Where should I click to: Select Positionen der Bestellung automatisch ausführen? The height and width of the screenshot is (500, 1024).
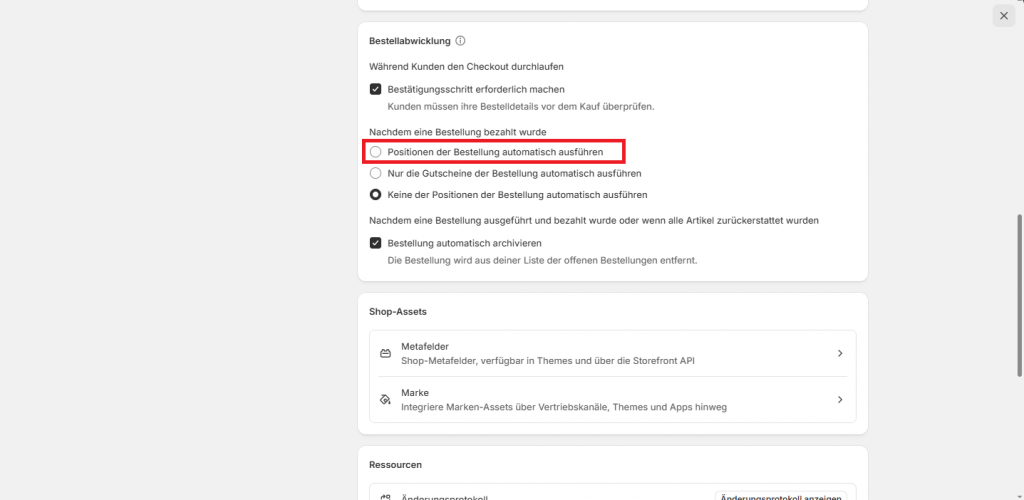tap(376, 151)
